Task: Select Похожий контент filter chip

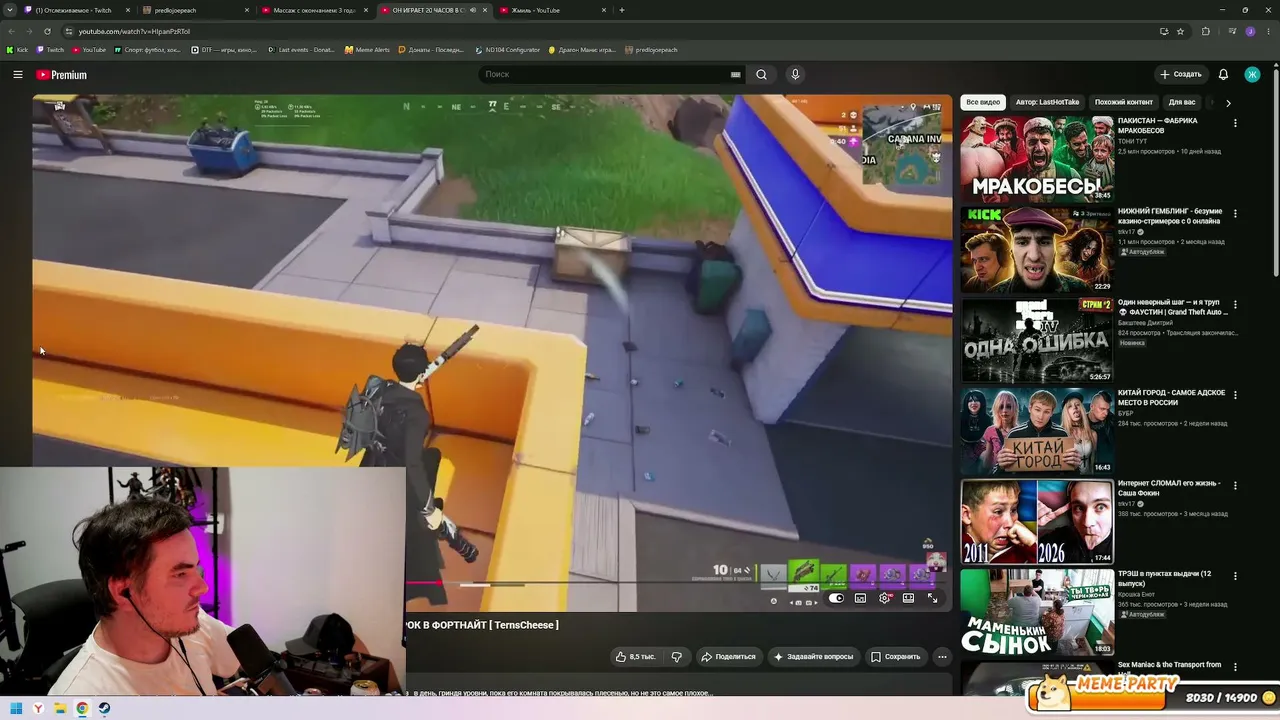Action: (1124, 102)
